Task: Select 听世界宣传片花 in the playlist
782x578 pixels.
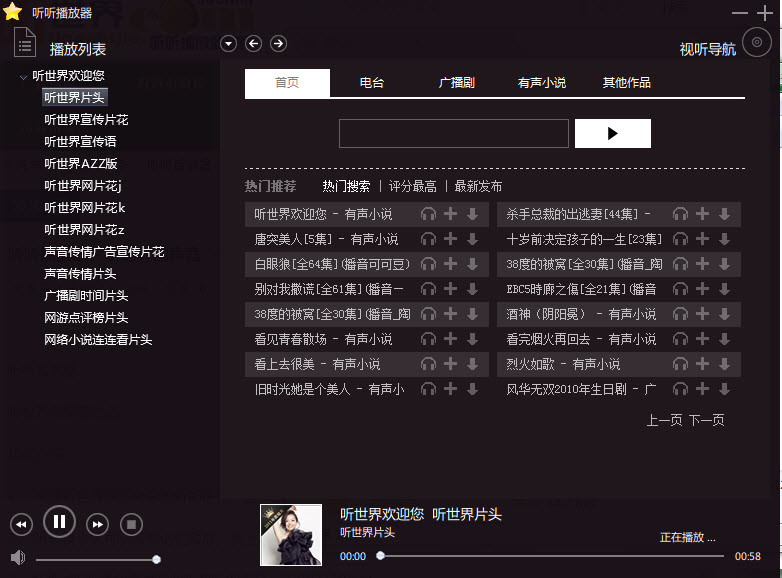Action: tap(86, 120)
